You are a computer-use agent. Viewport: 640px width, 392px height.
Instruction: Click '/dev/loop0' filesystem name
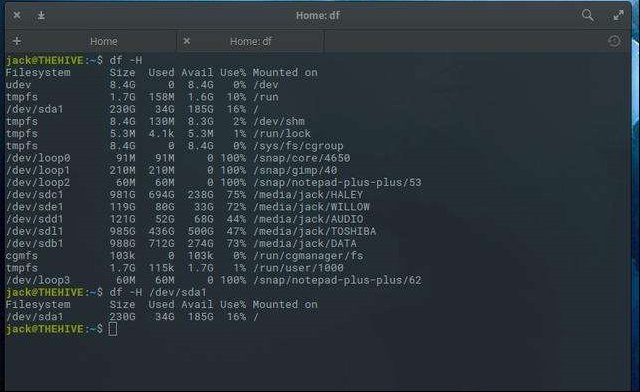tap(38, 158)
